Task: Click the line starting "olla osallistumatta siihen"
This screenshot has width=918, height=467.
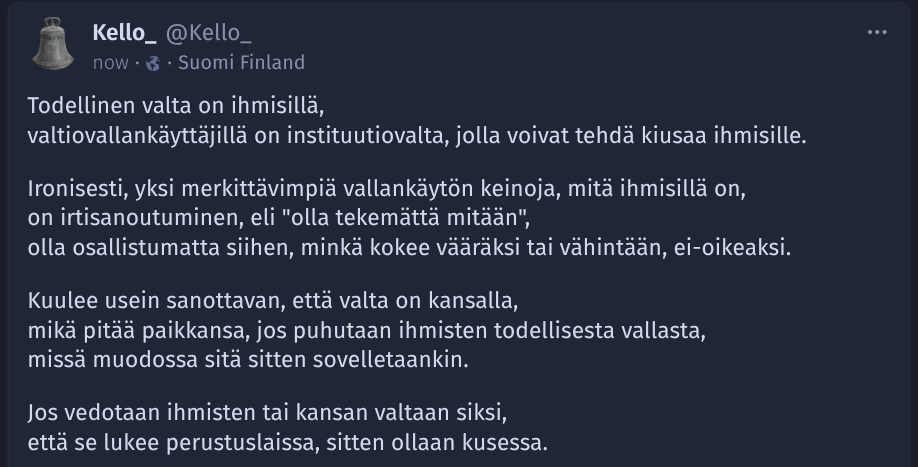Action: (409, 248)
